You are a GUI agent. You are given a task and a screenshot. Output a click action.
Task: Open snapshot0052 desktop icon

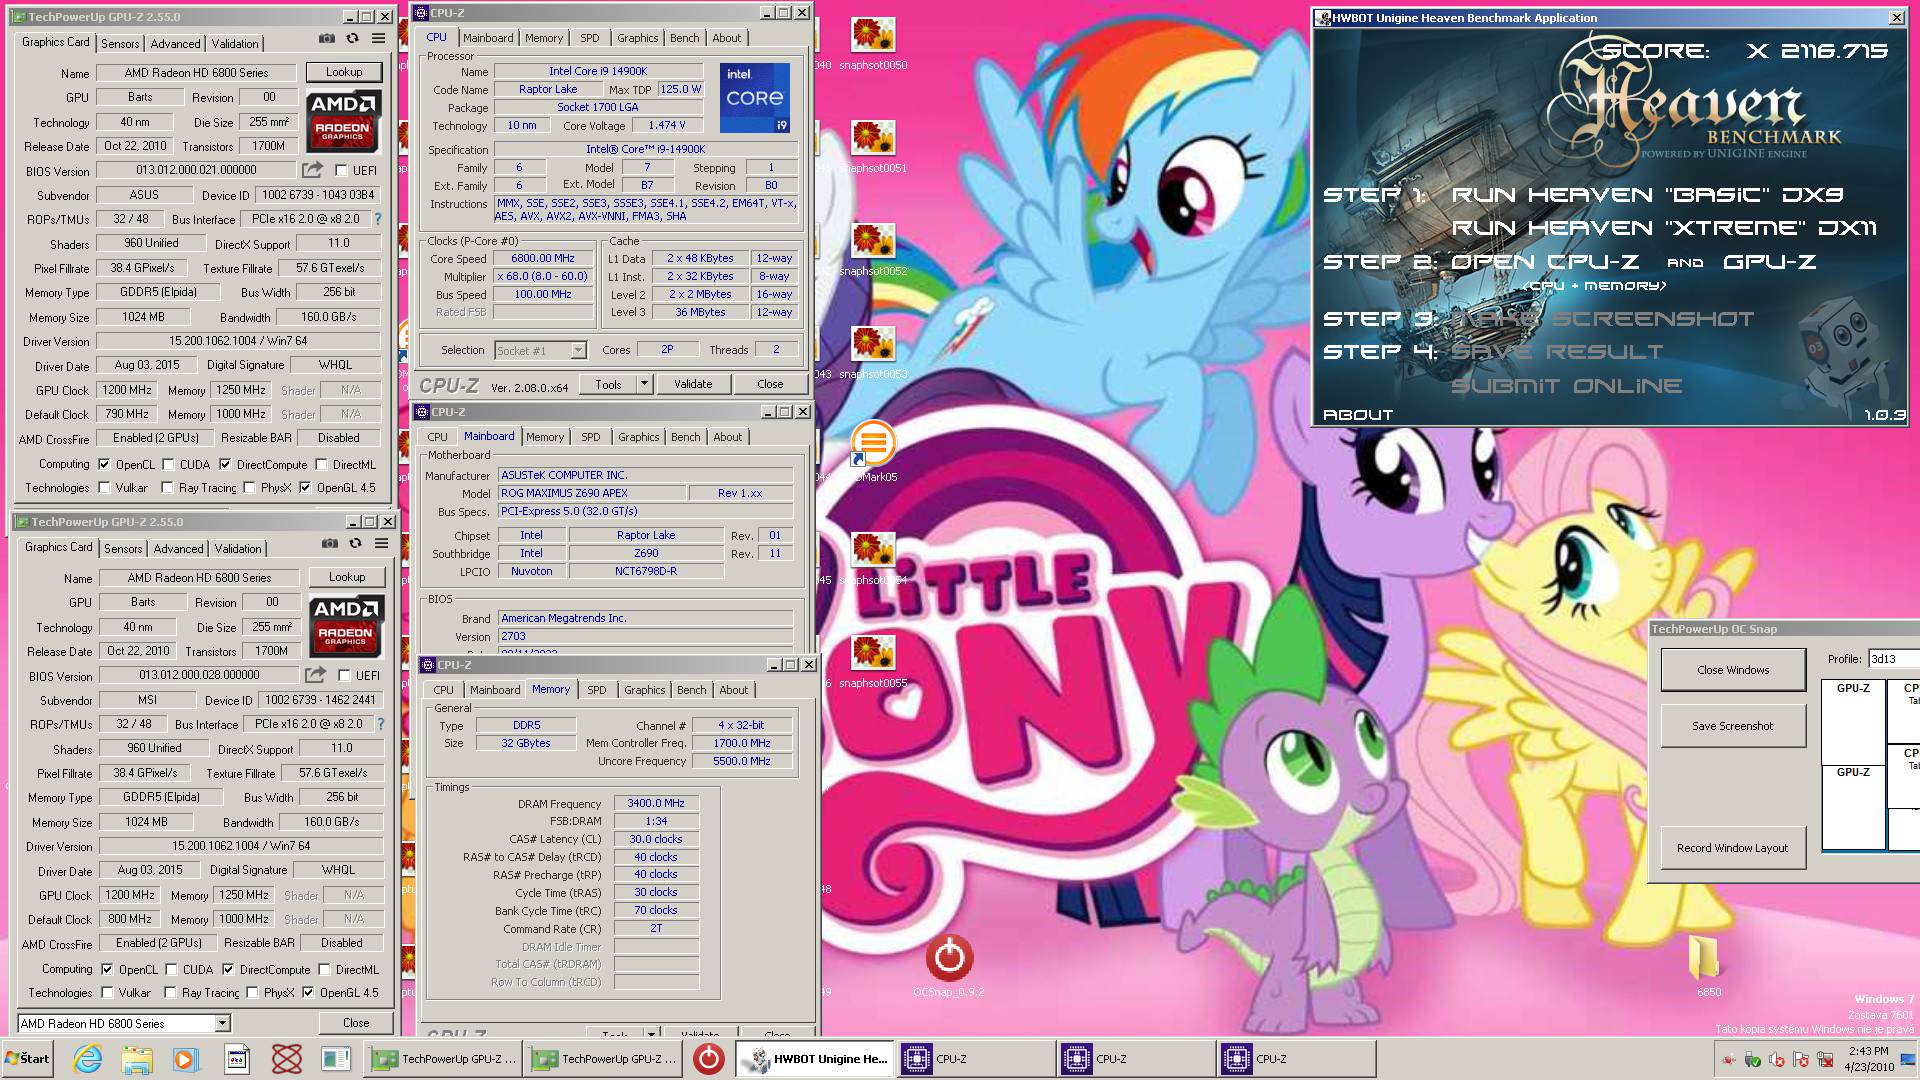(x=873, y=249)
